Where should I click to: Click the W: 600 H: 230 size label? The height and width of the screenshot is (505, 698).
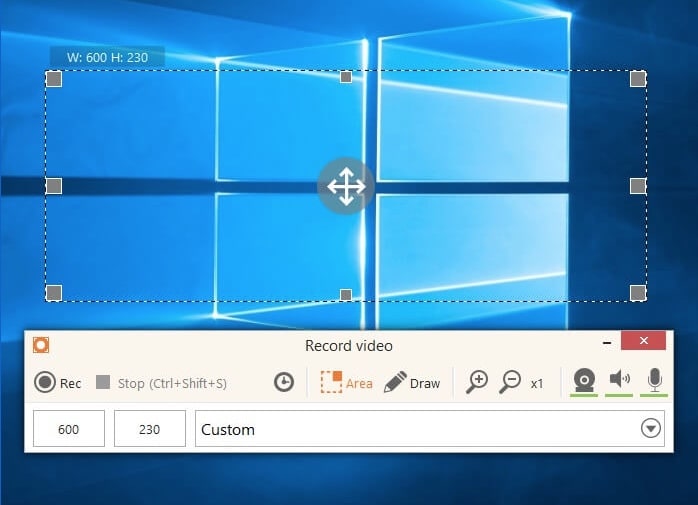tap(107, 57)
